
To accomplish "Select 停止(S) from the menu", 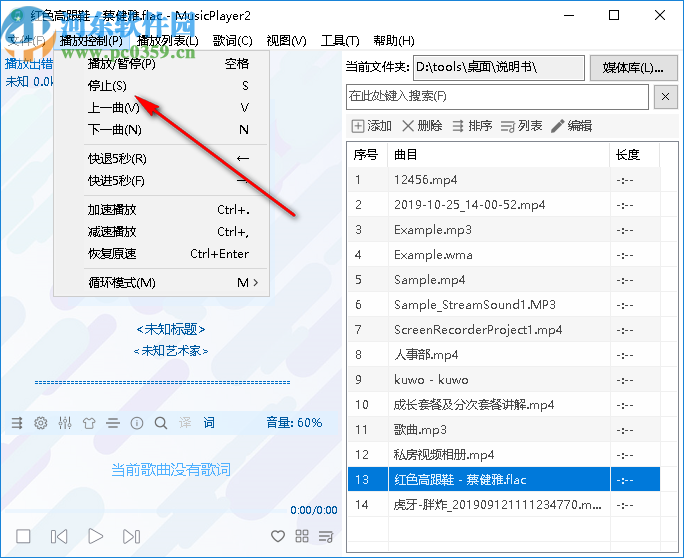I will (x=162, y=86).
